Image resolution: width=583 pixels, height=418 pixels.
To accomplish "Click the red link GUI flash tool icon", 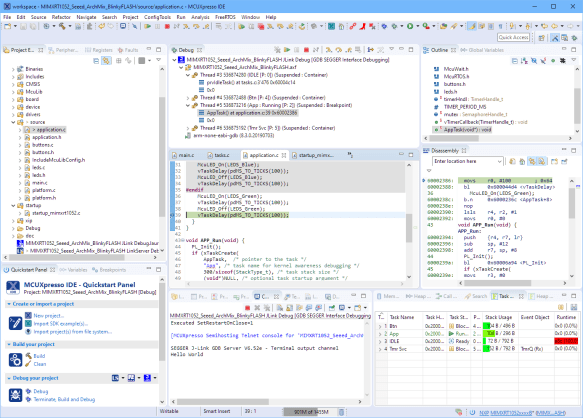I will (x=352, y=26).
